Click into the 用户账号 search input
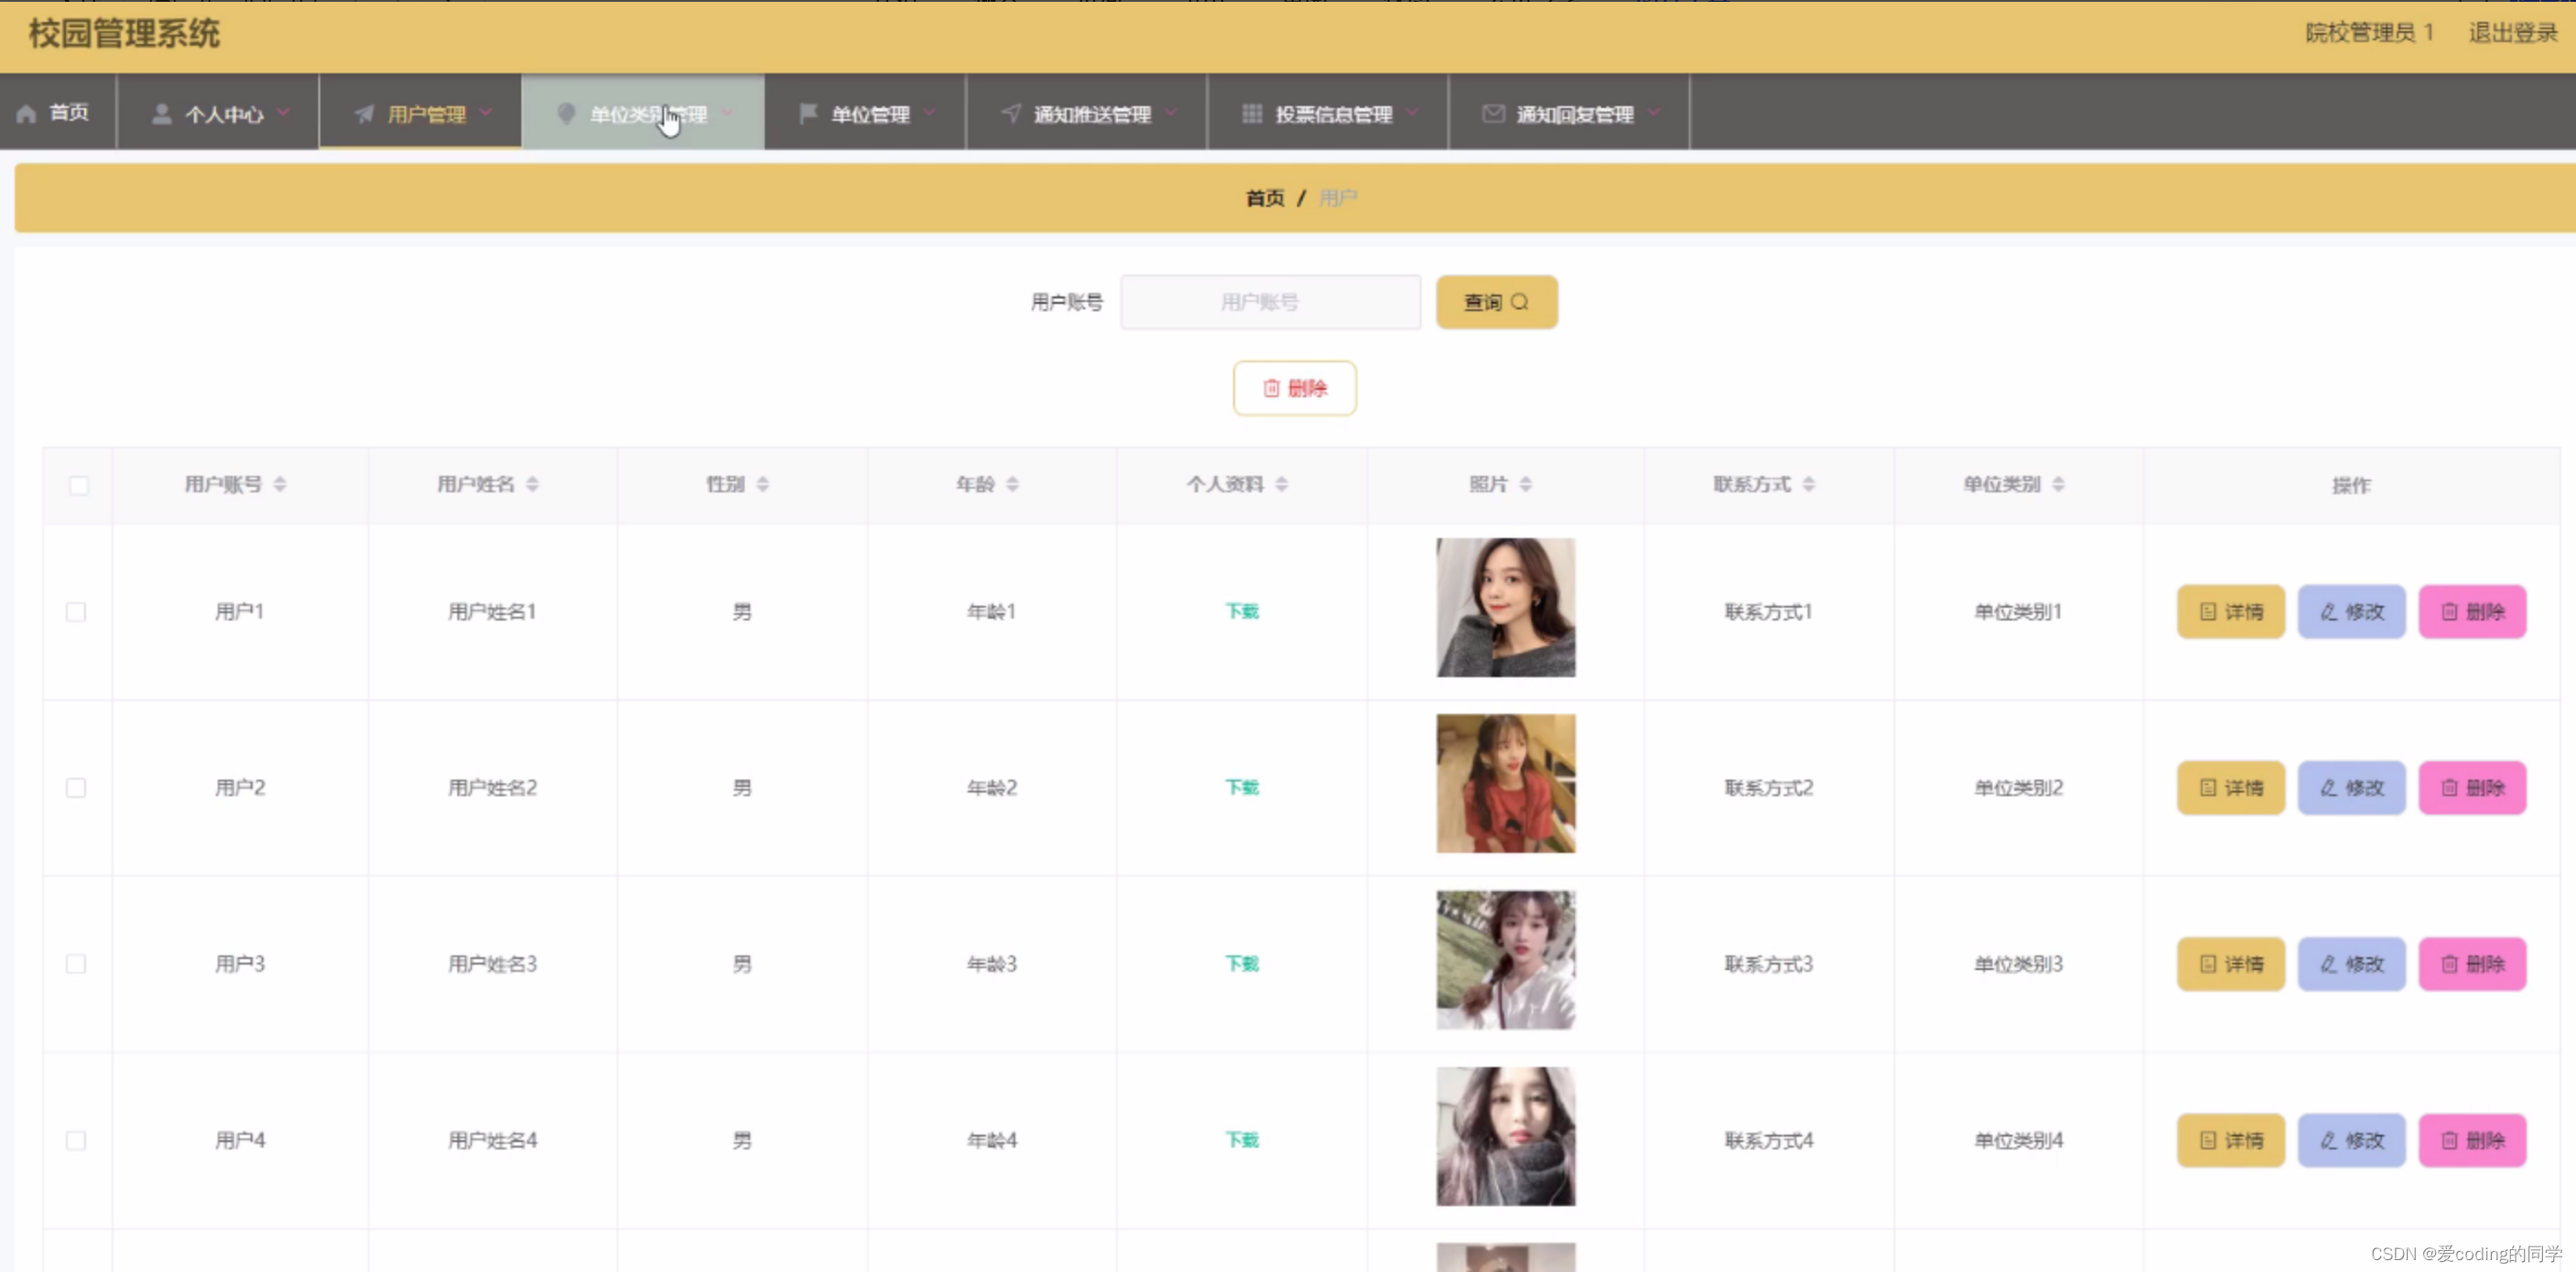This screenshot has height=1272, width=2576. click(x=1270, y=302)
